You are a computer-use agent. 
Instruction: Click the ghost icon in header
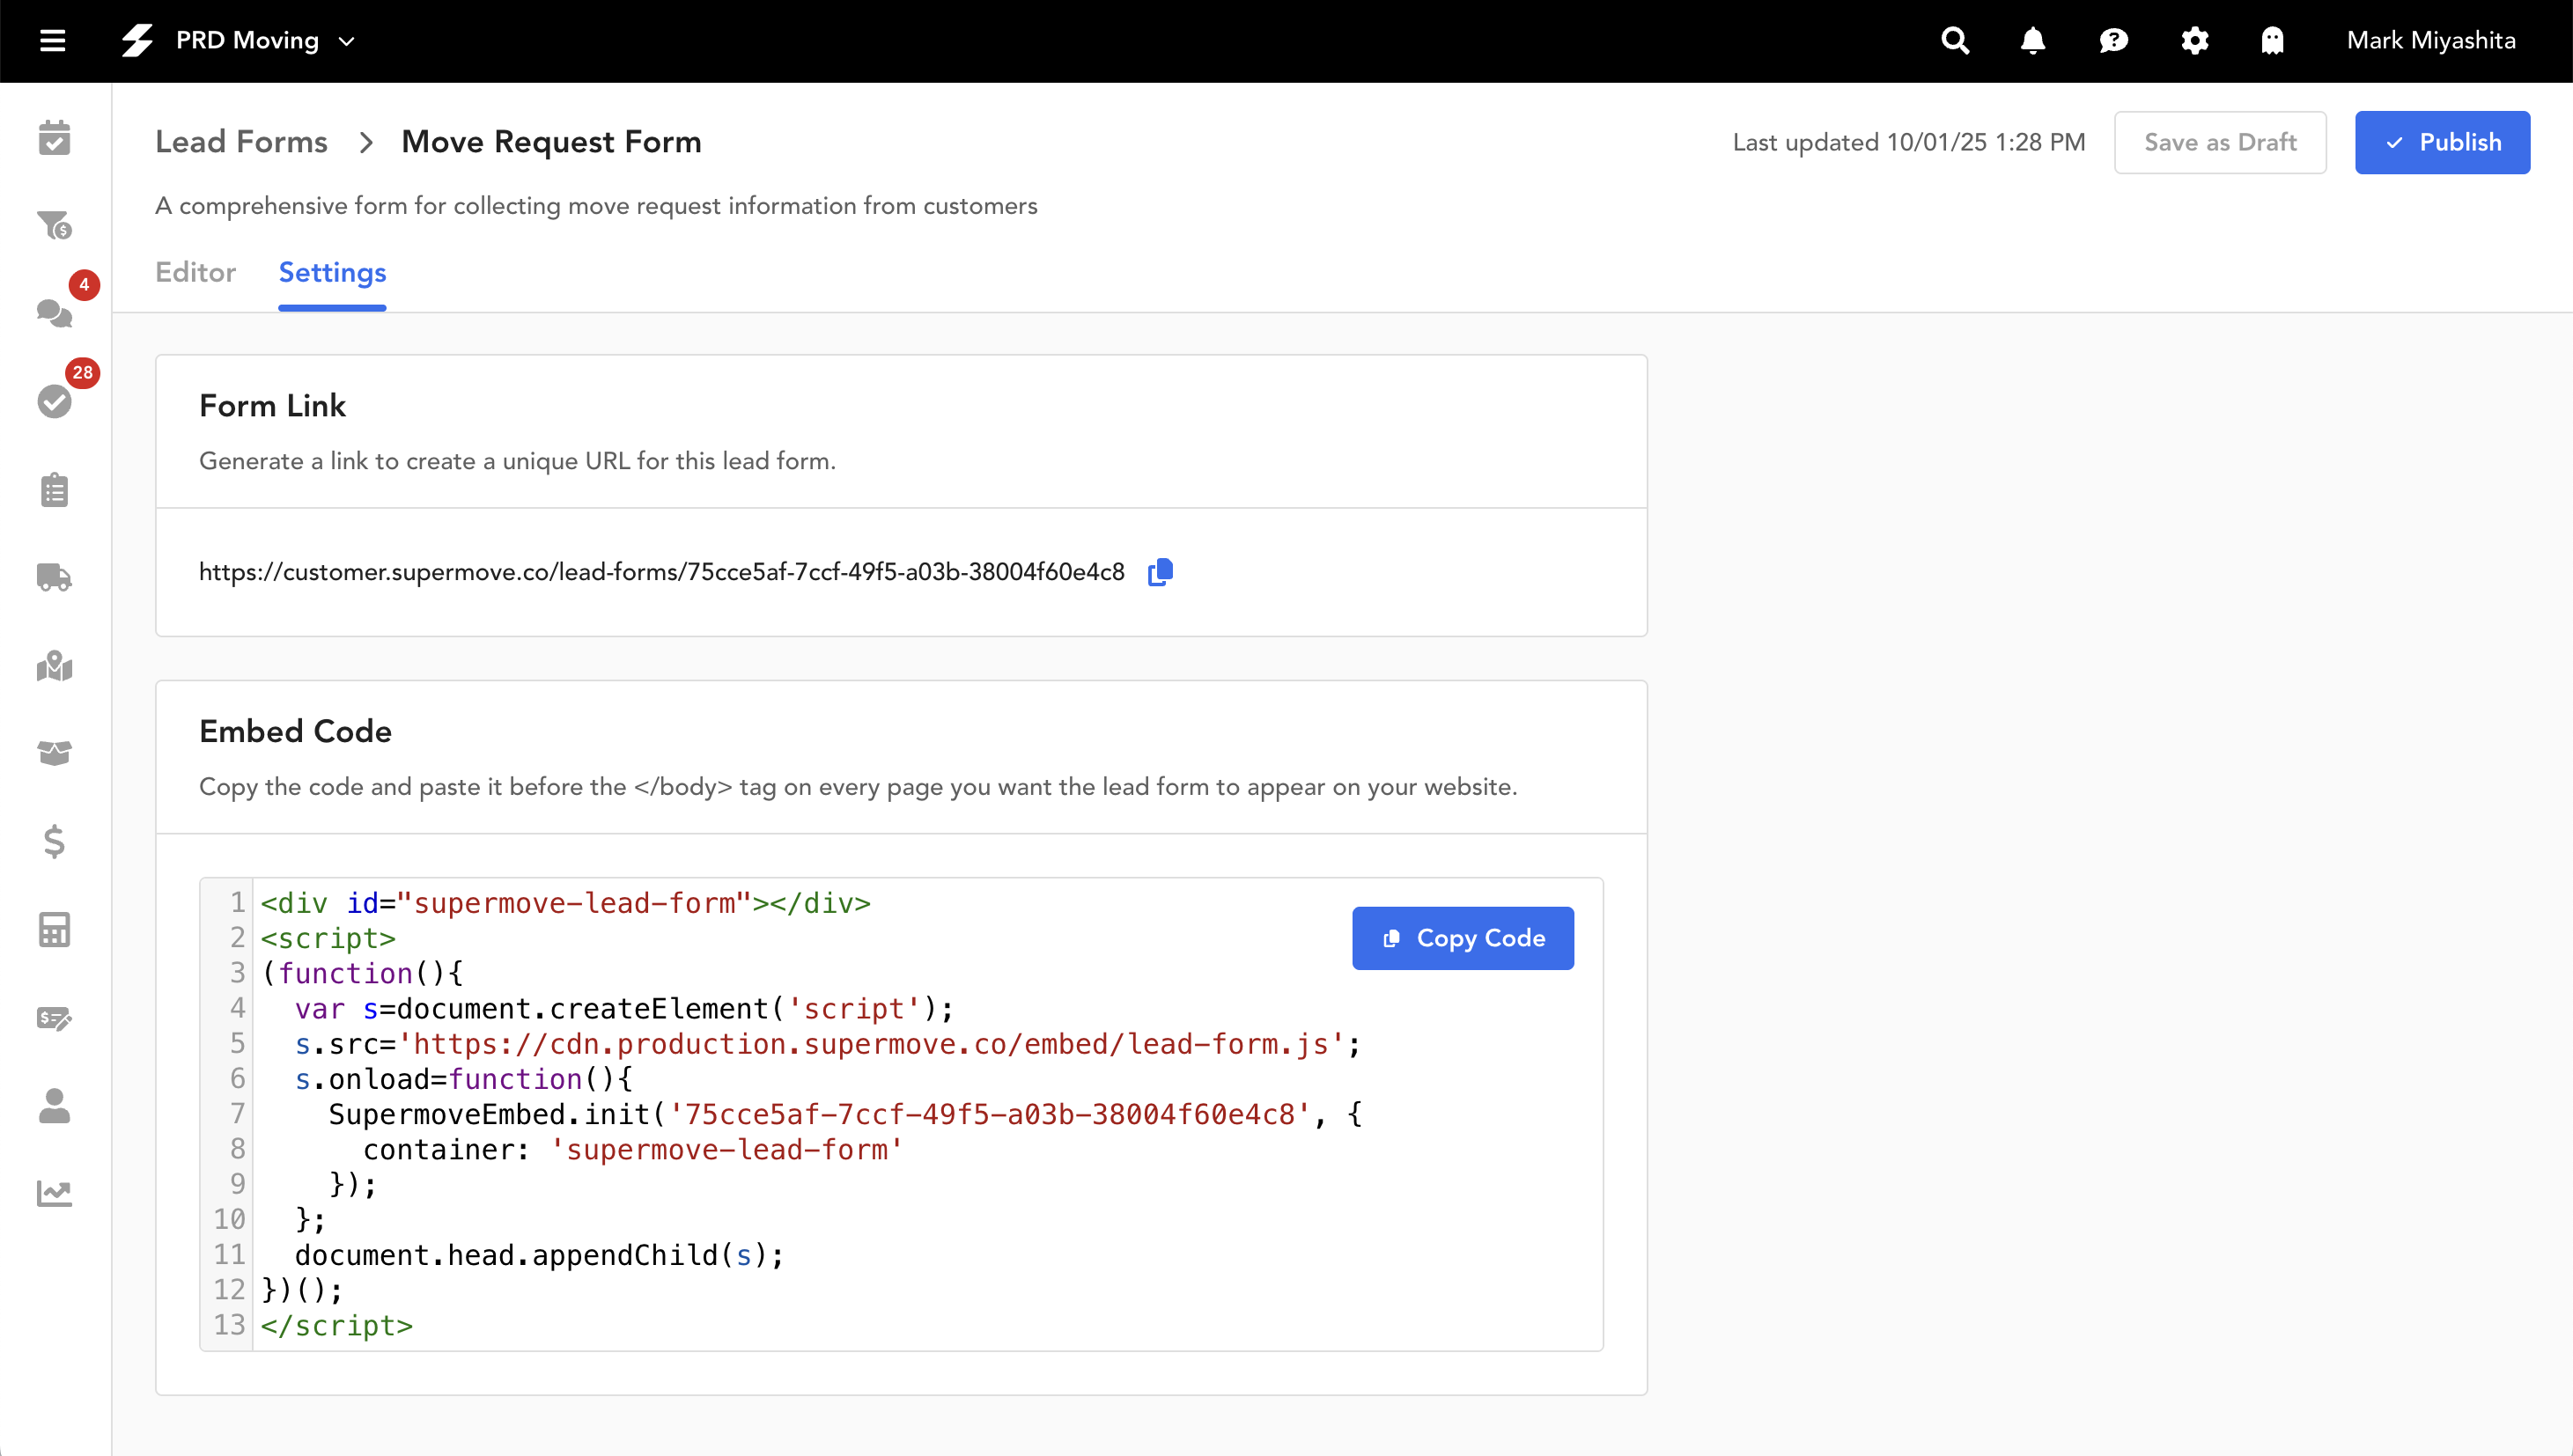coord(2272,41)
